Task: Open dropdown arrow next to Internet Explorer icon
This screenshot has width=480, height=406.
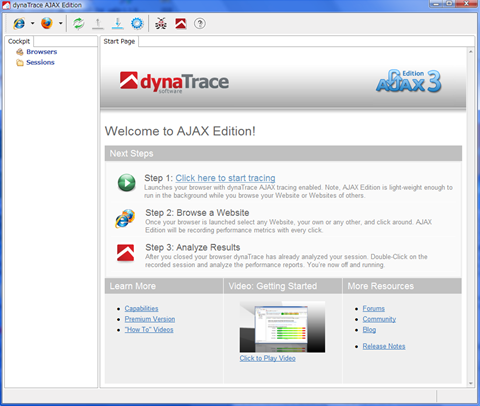Action: click(32, 24)
